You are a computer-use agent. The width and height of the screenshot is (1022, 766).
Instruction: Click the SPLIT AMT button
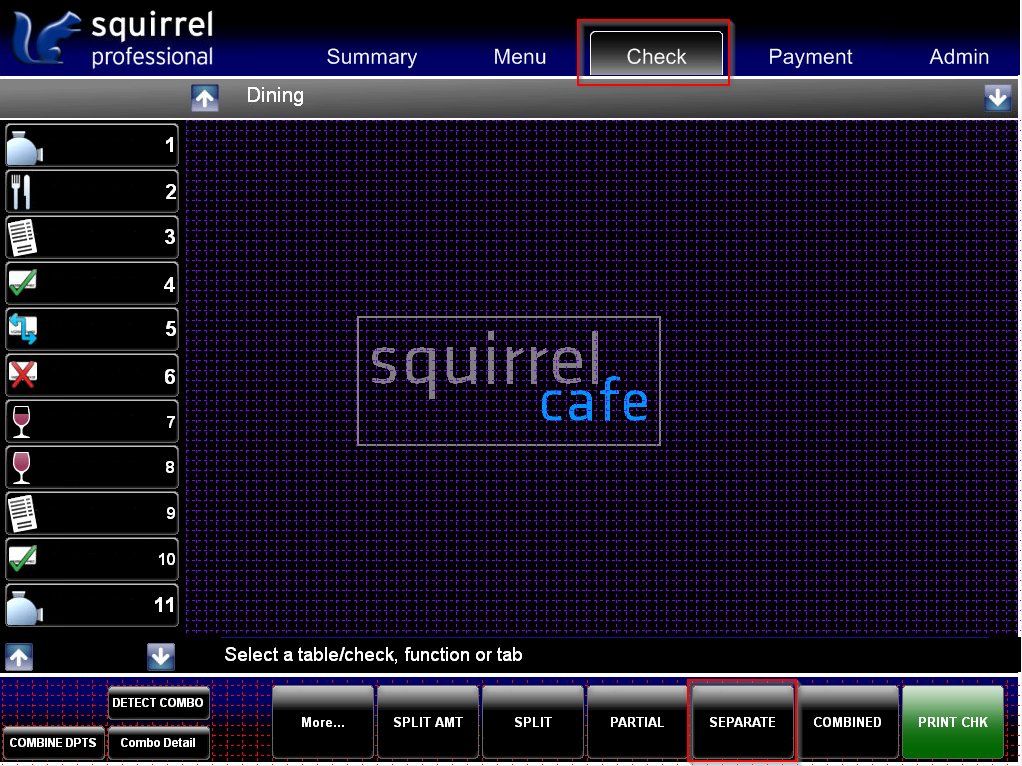tap(428, 722)
